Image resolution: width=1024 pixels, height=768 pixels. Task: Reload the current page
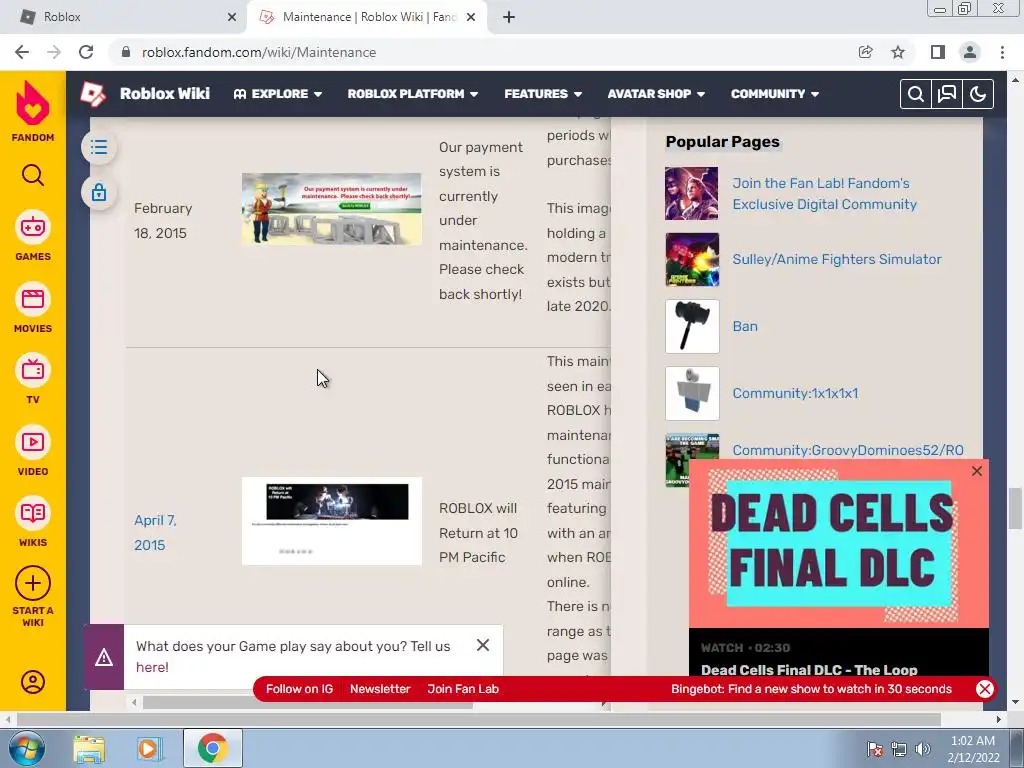(x=86, y=52)
